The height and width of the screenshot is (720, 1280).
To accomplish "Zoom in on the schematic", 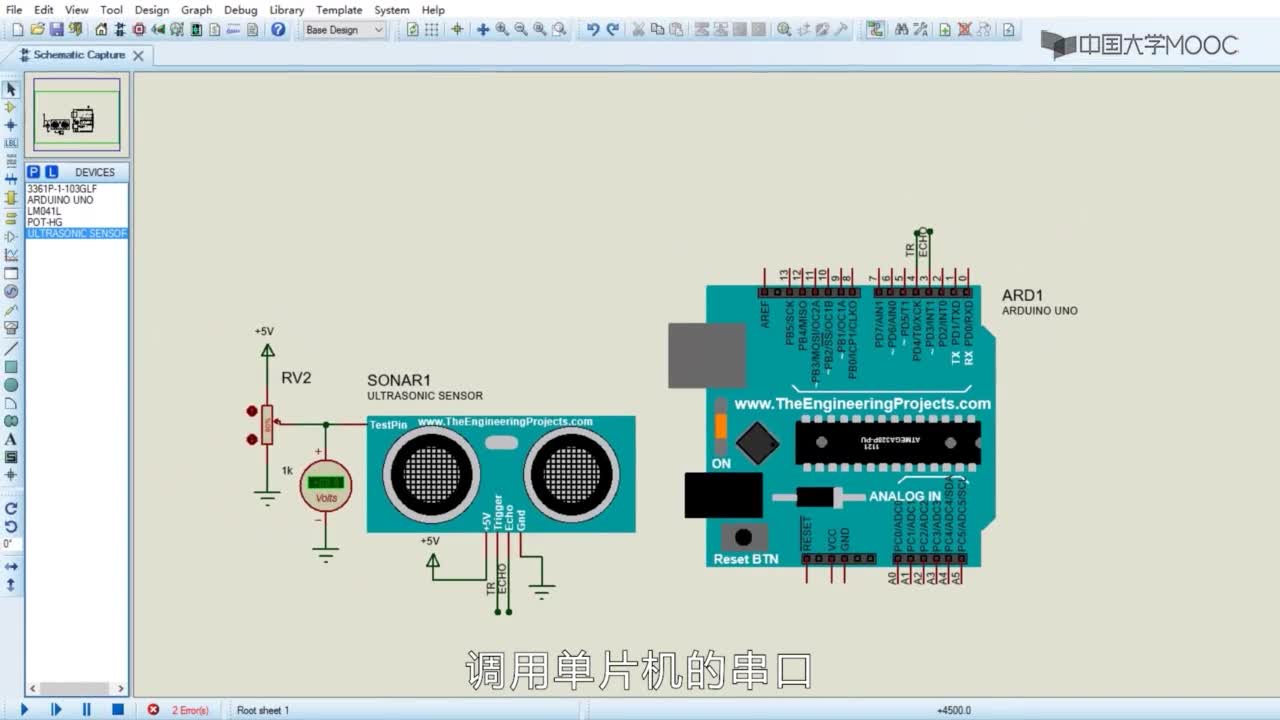I will [x=502, y=30].
